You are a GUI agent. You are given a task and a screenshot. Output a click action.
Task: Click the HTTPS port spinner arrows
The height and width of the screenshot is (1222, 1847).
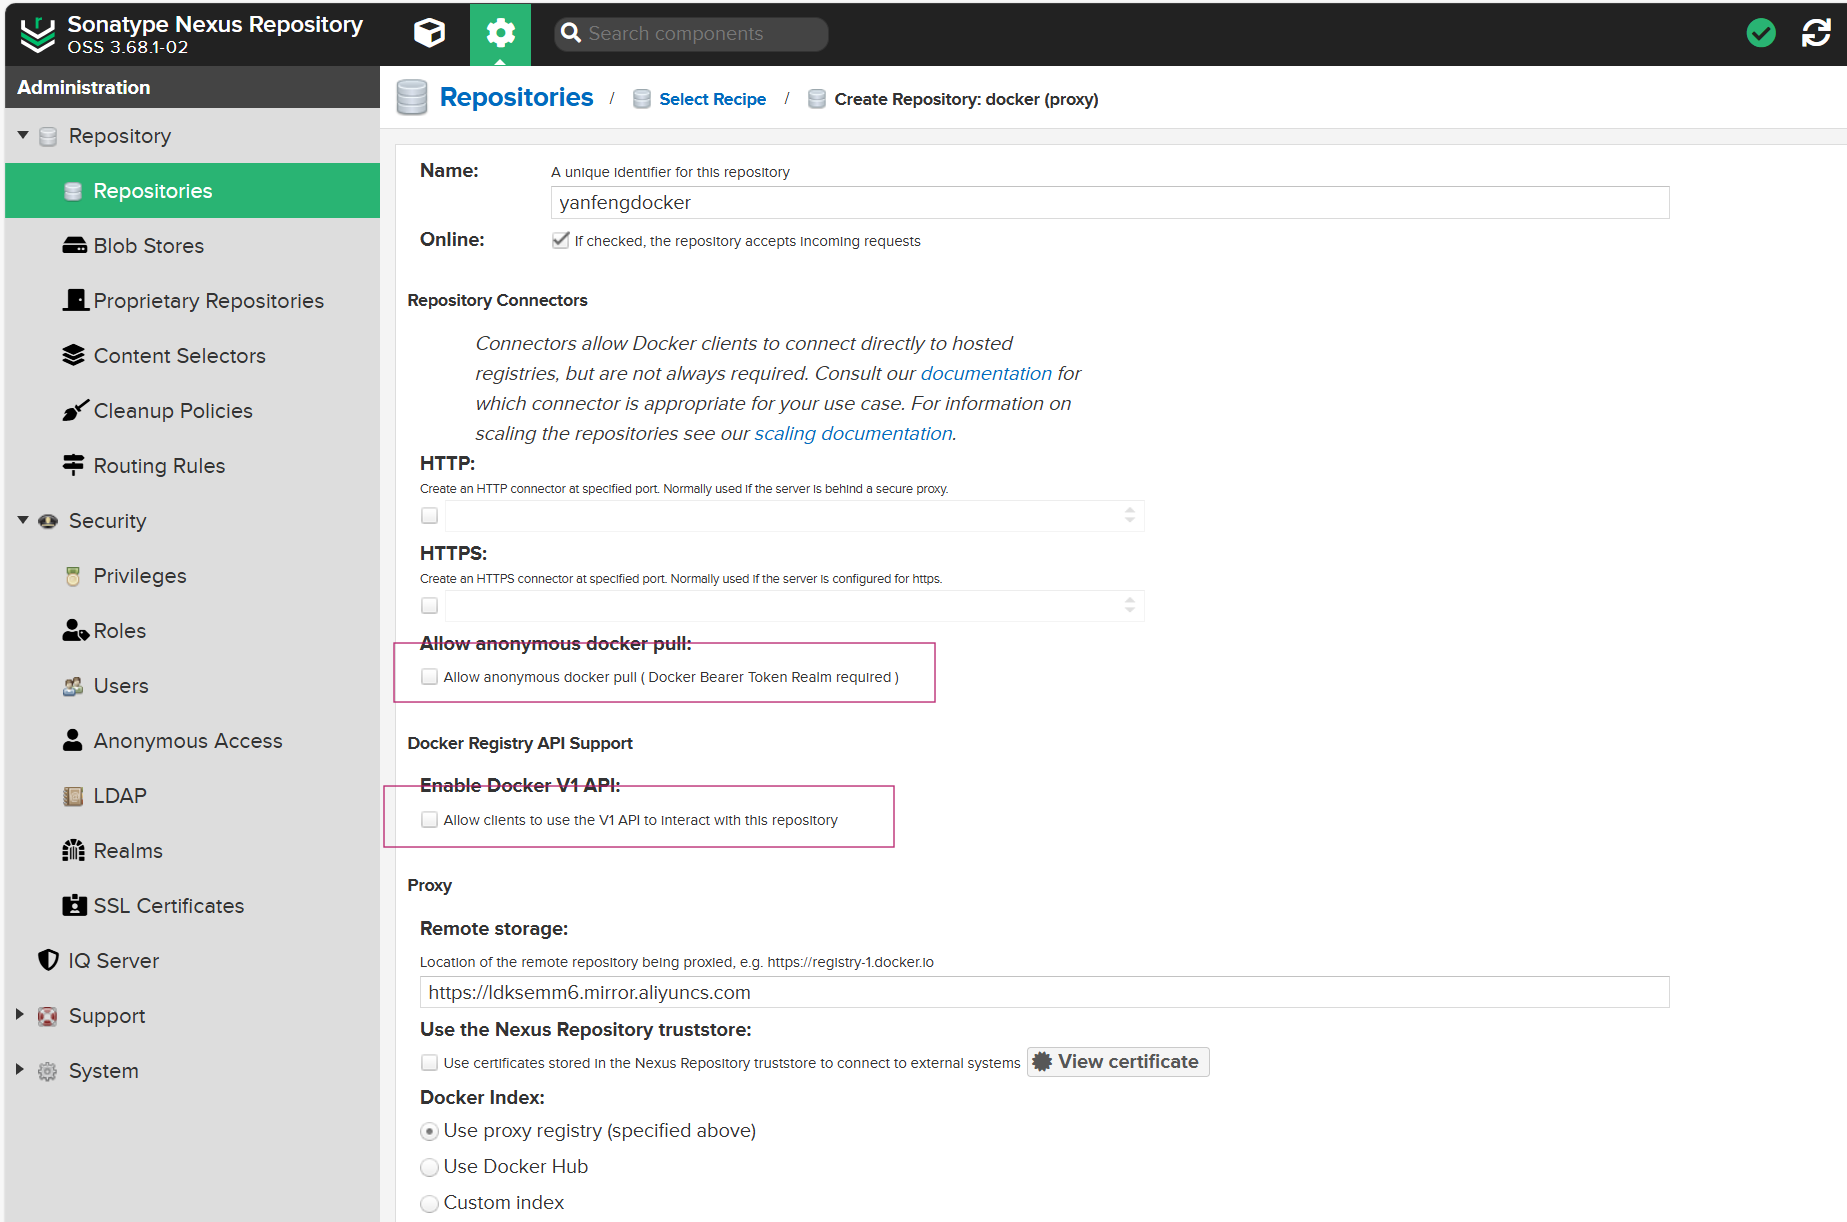1130,605
